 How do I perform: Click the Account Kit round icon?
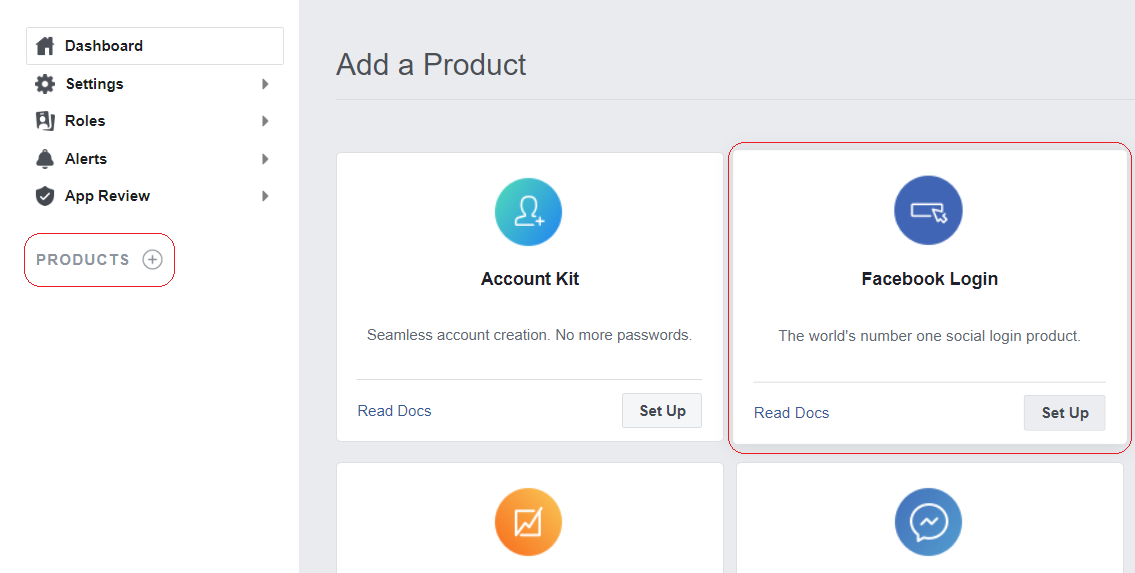tap(528, 212)
